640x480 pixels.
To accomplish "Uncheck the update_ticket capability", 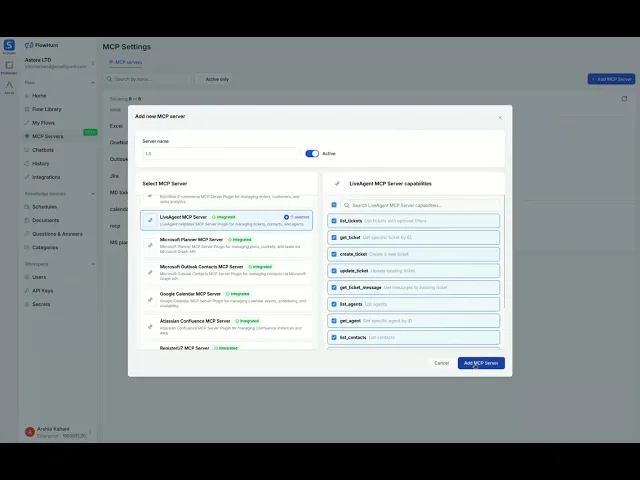I will pos(334,271).
